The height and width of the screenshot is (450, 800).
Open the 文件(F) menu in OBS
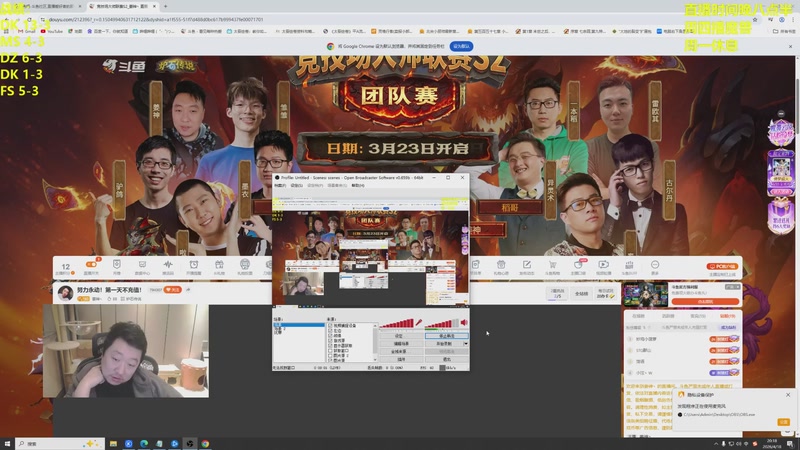coord(280,185)
